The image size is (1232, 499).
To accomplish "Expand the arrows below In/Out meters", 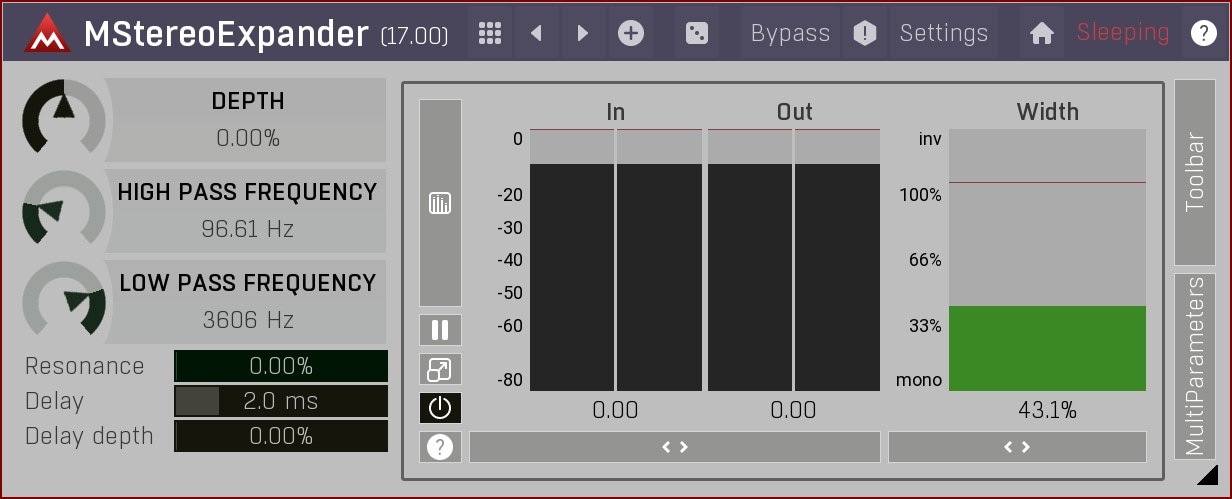I will (x=675, y=447).
